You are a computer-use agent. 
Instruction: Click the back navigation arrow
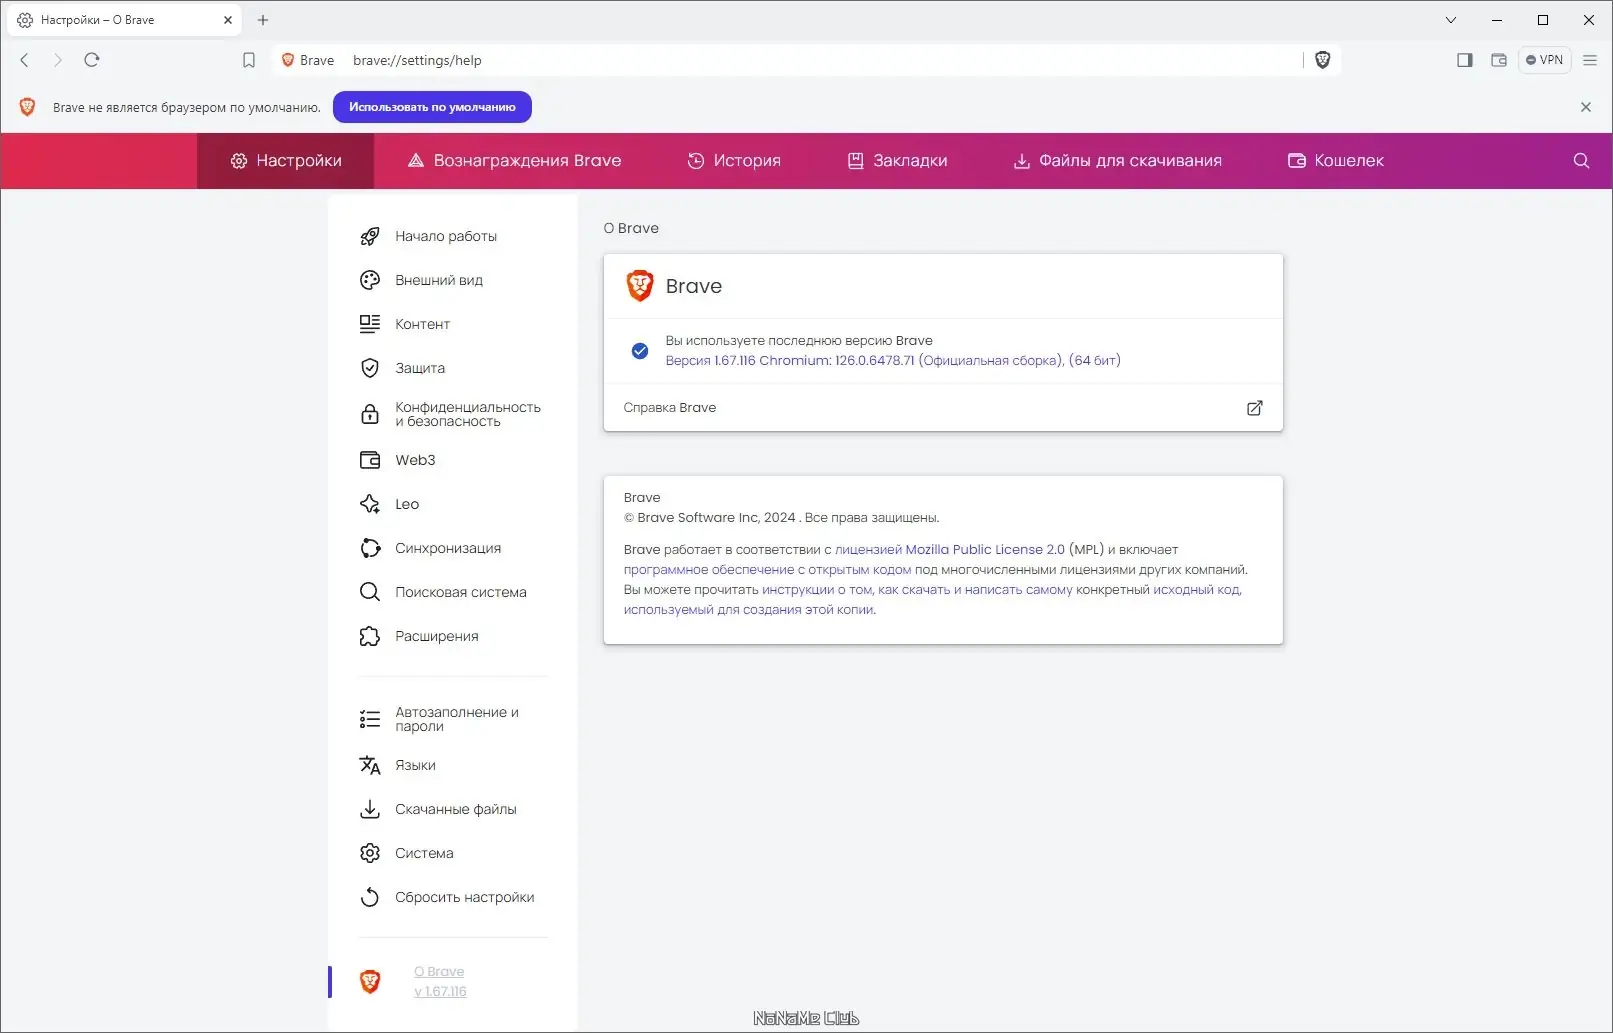click(25, 60)
